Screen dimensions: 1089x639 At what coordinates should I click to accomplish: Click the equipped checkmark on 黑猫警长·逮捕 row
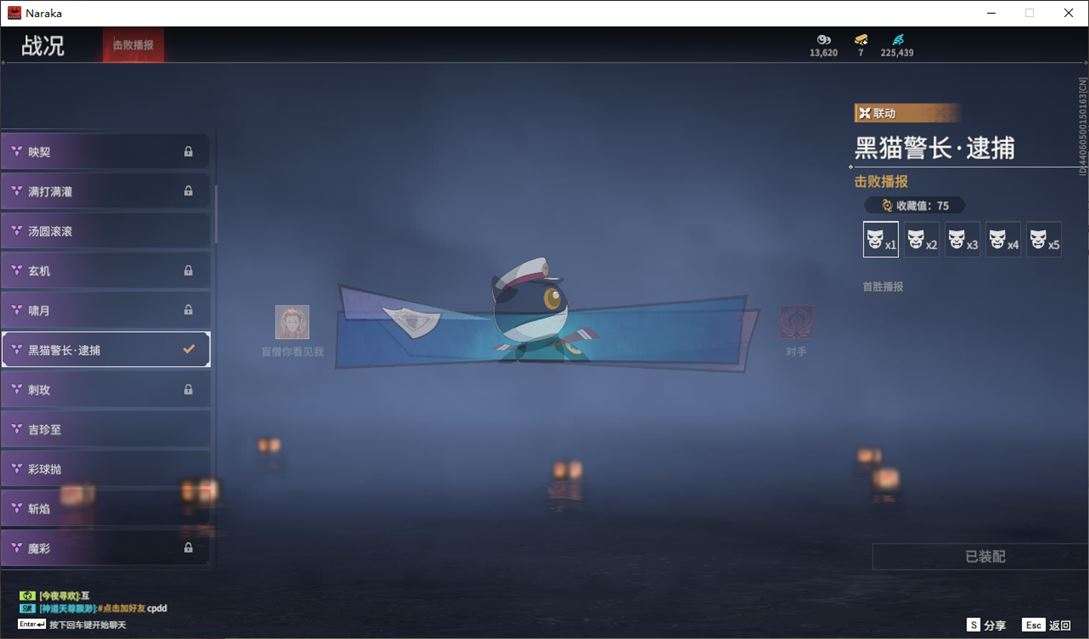(189, 349)
